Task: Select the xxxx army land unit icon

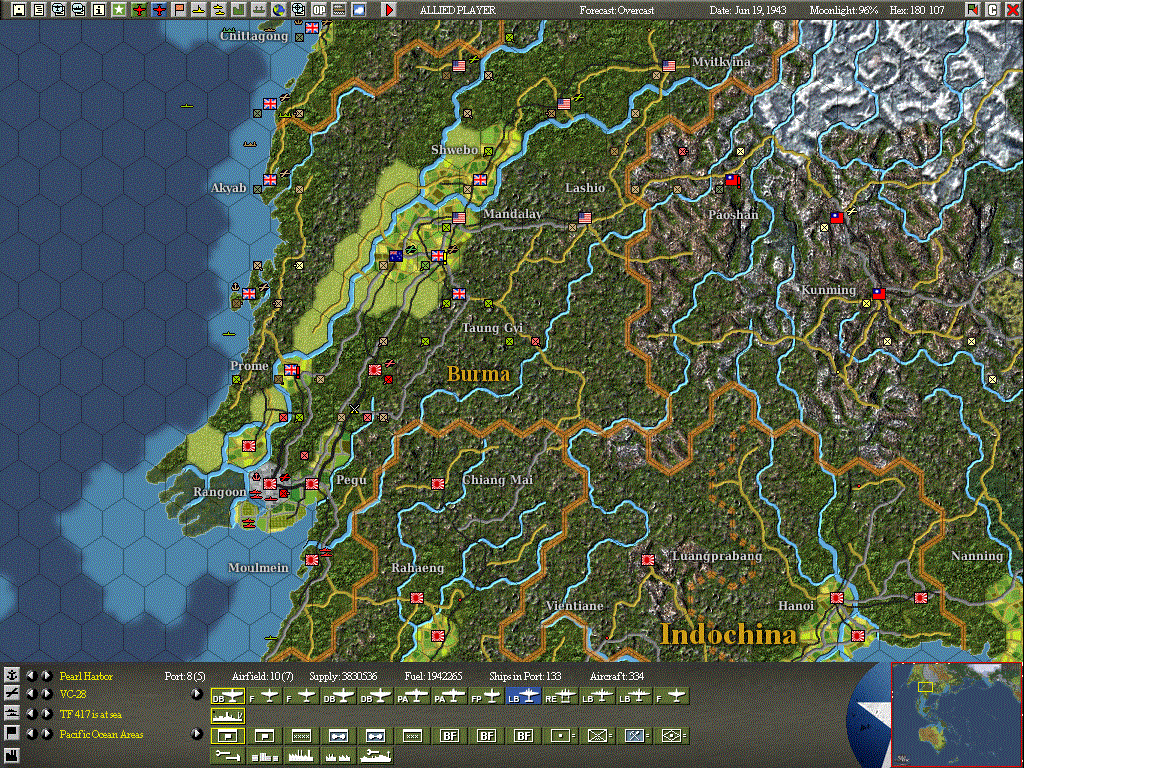Action: [301, 736]
